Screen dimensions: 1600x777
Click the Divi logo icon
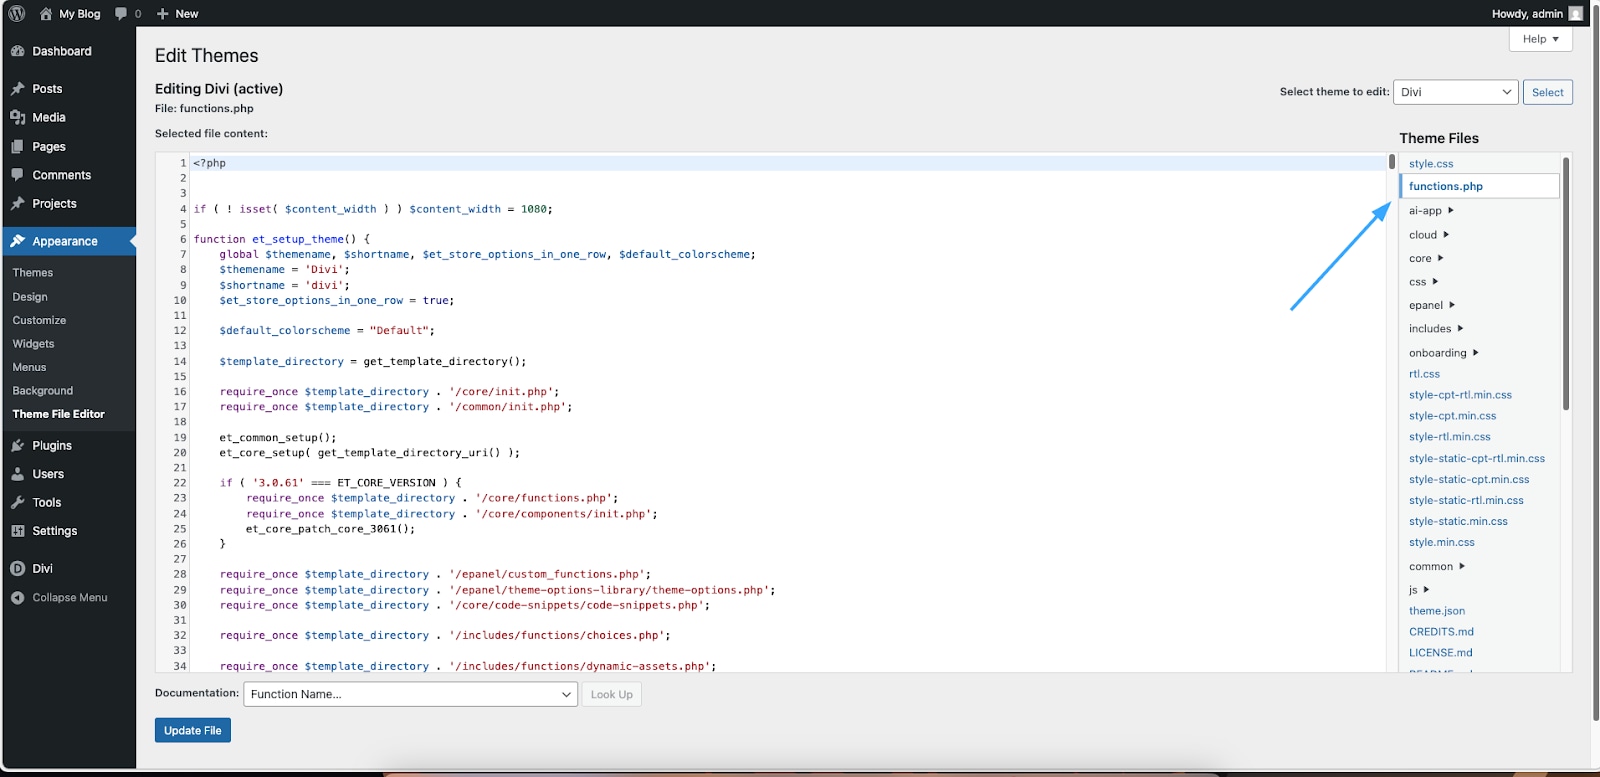tap(18, 568)
